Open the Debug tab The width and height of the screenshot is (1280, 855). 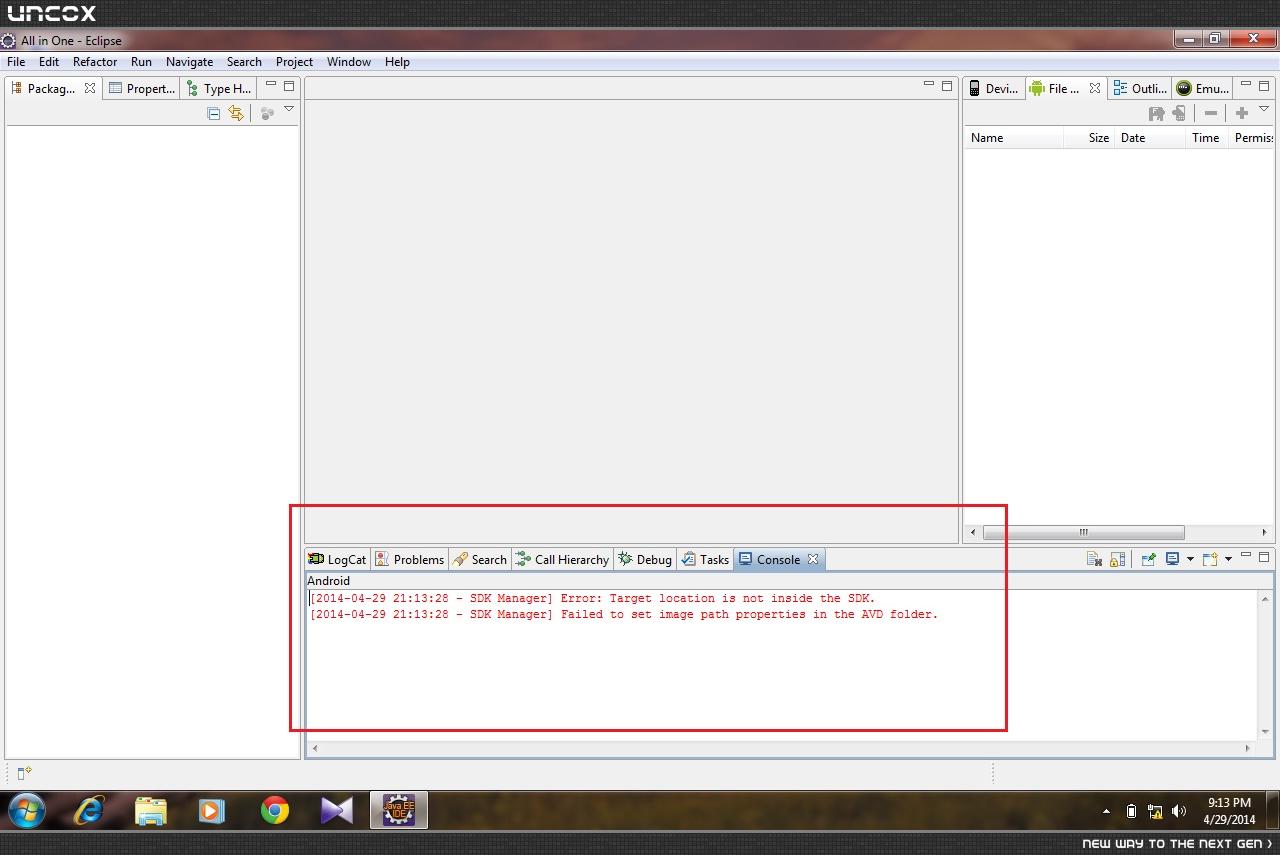pyautogui.click(x=645, y=559)
